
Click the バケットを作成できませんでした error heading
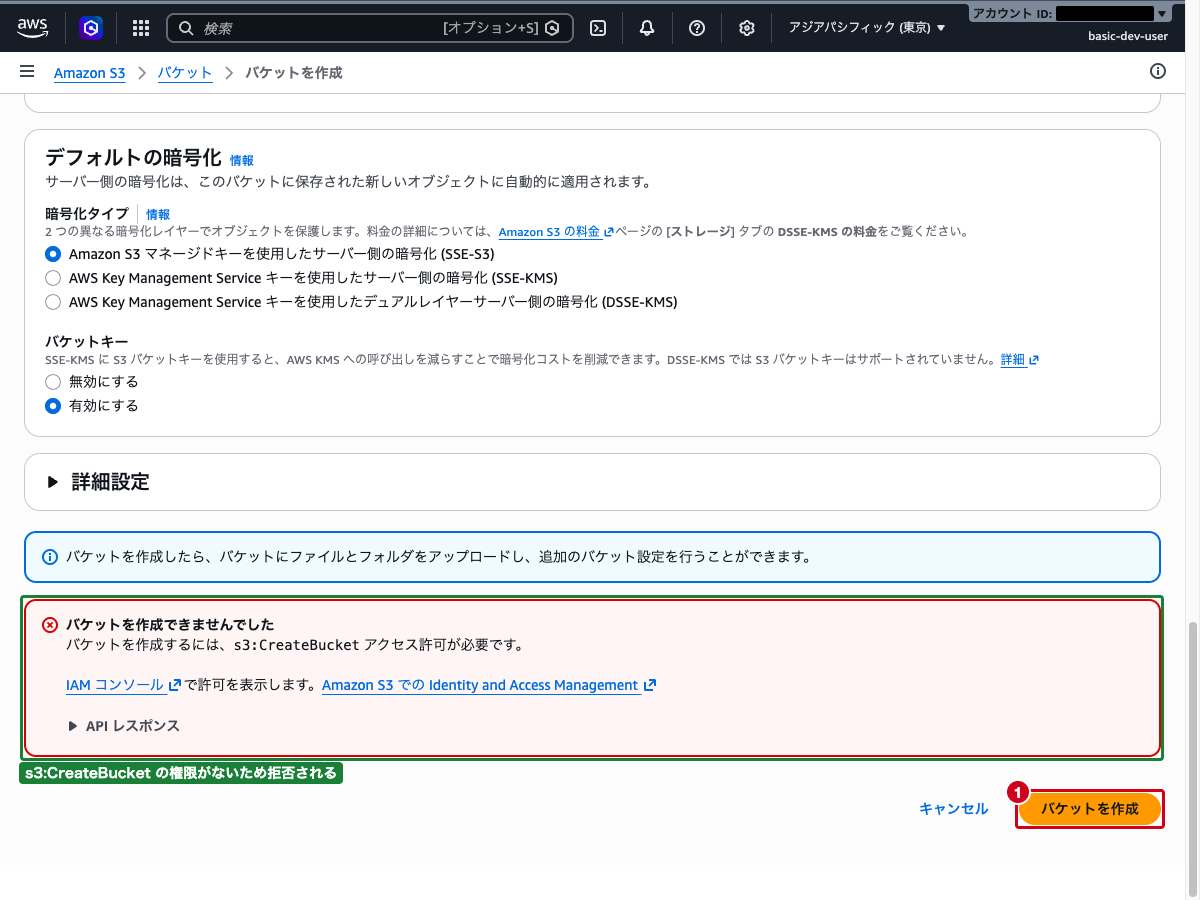tap(170, 625)
